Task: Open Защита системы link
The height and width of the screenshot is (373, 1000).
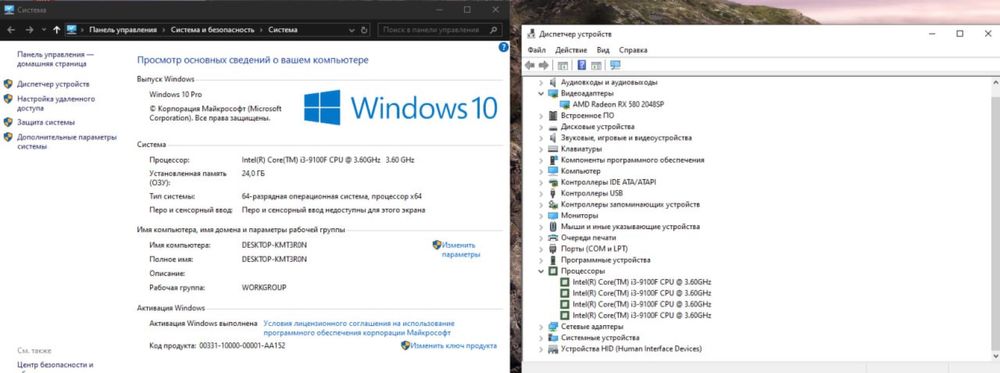Action: pyautogui.click(x=46, y=122)
